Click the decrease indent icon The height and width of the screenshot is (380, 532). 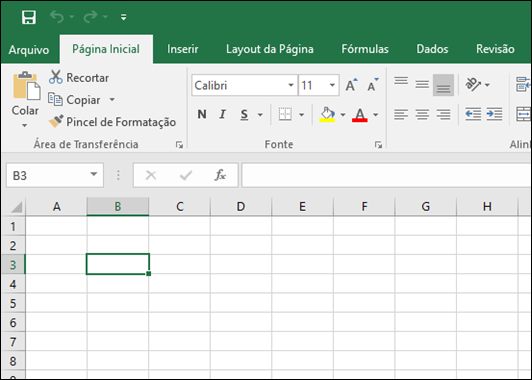pyautogui.click(x=473, y=114)
